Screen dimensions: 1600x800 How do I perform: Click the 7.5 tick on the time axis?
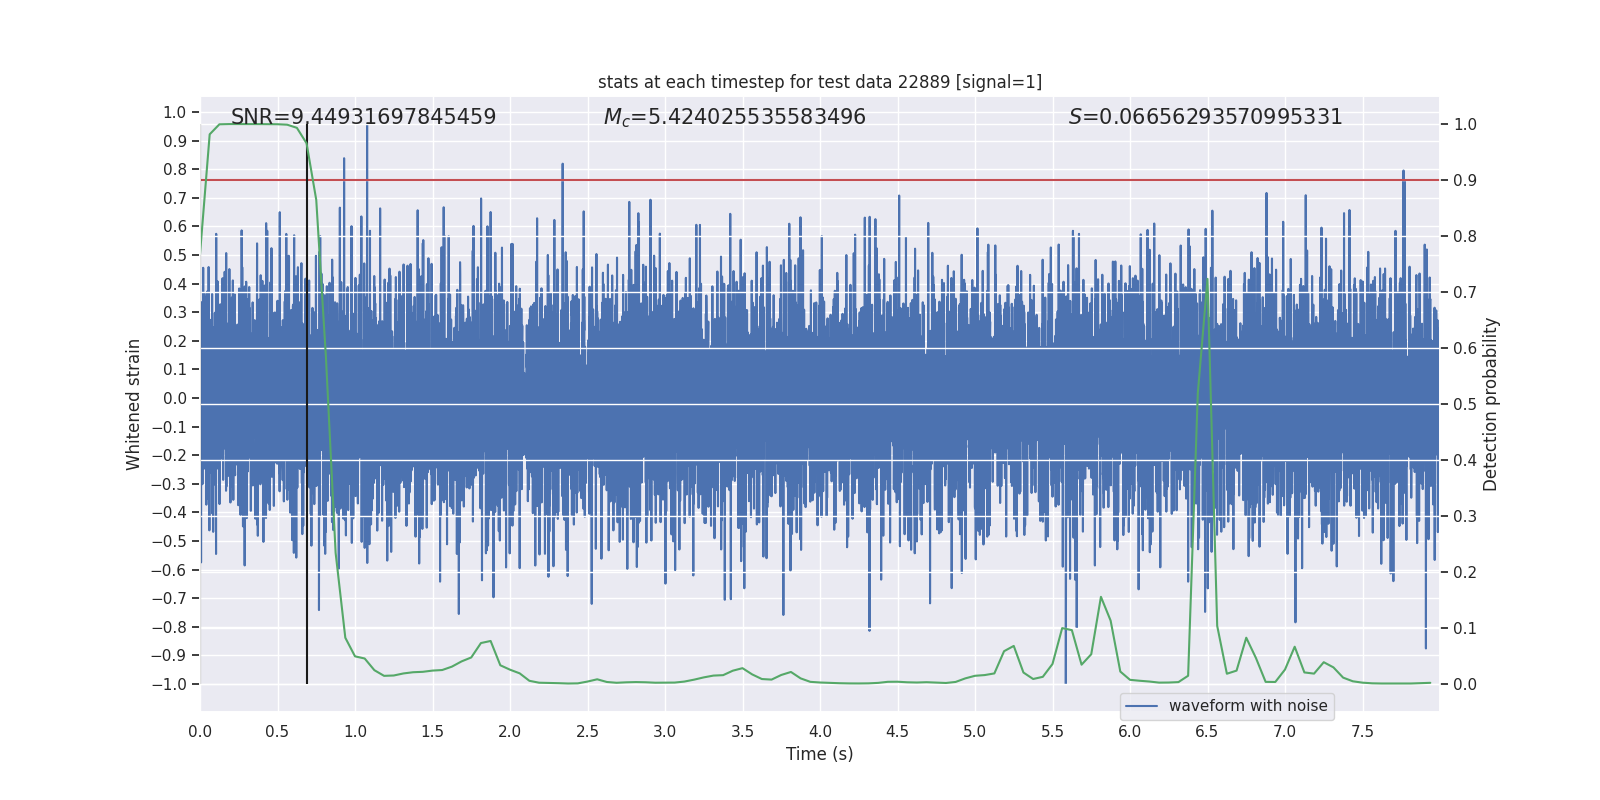[x=1362, y=731]
